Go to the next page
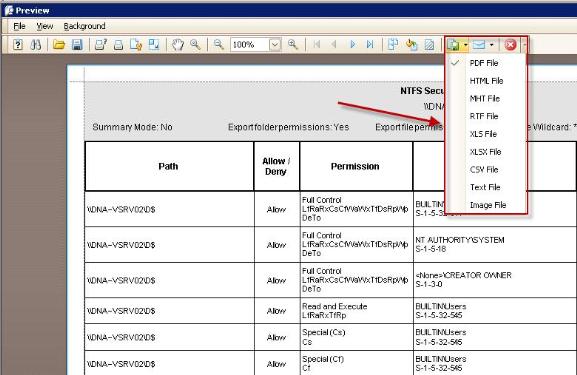 352,45
